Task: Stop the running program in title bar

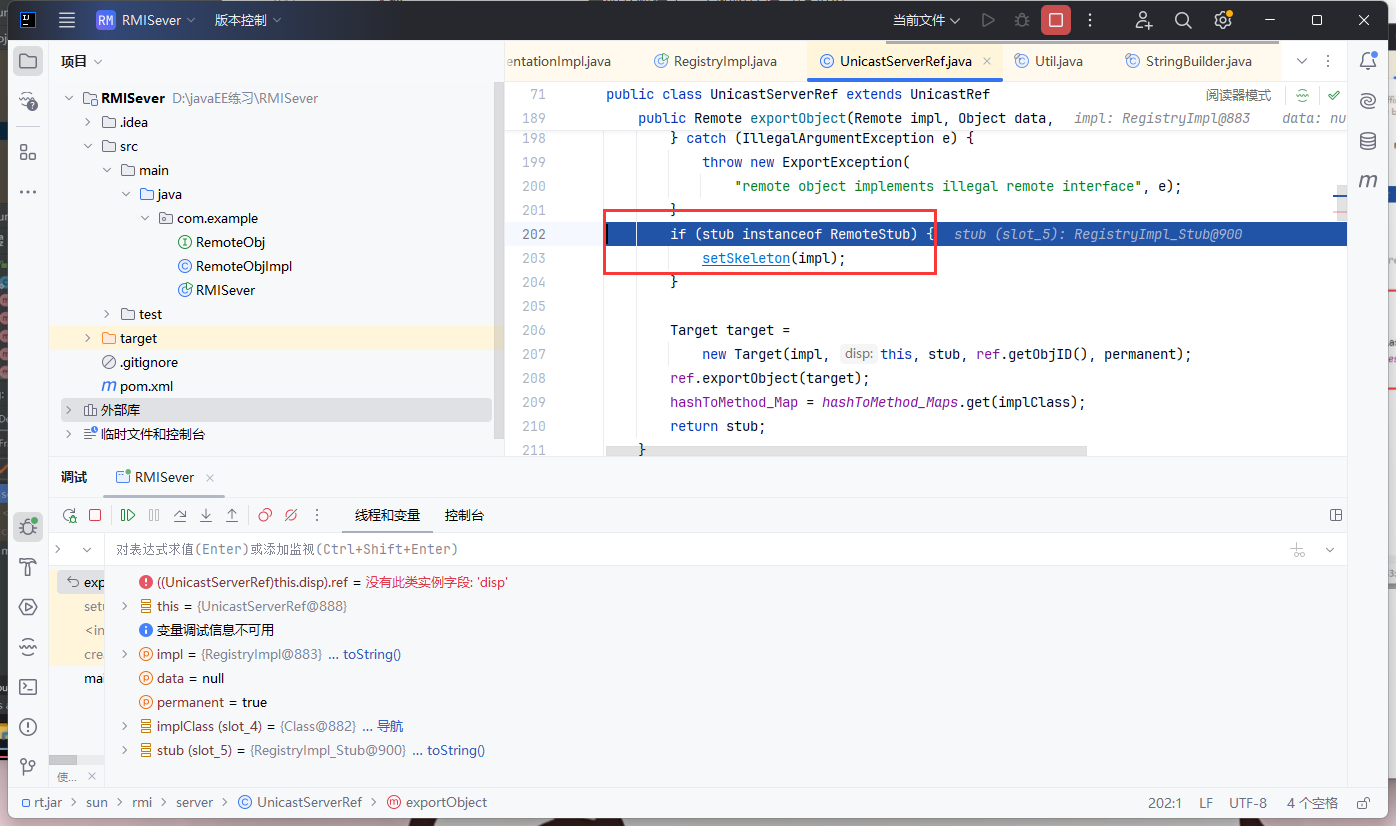Action: click(1056, 20)
